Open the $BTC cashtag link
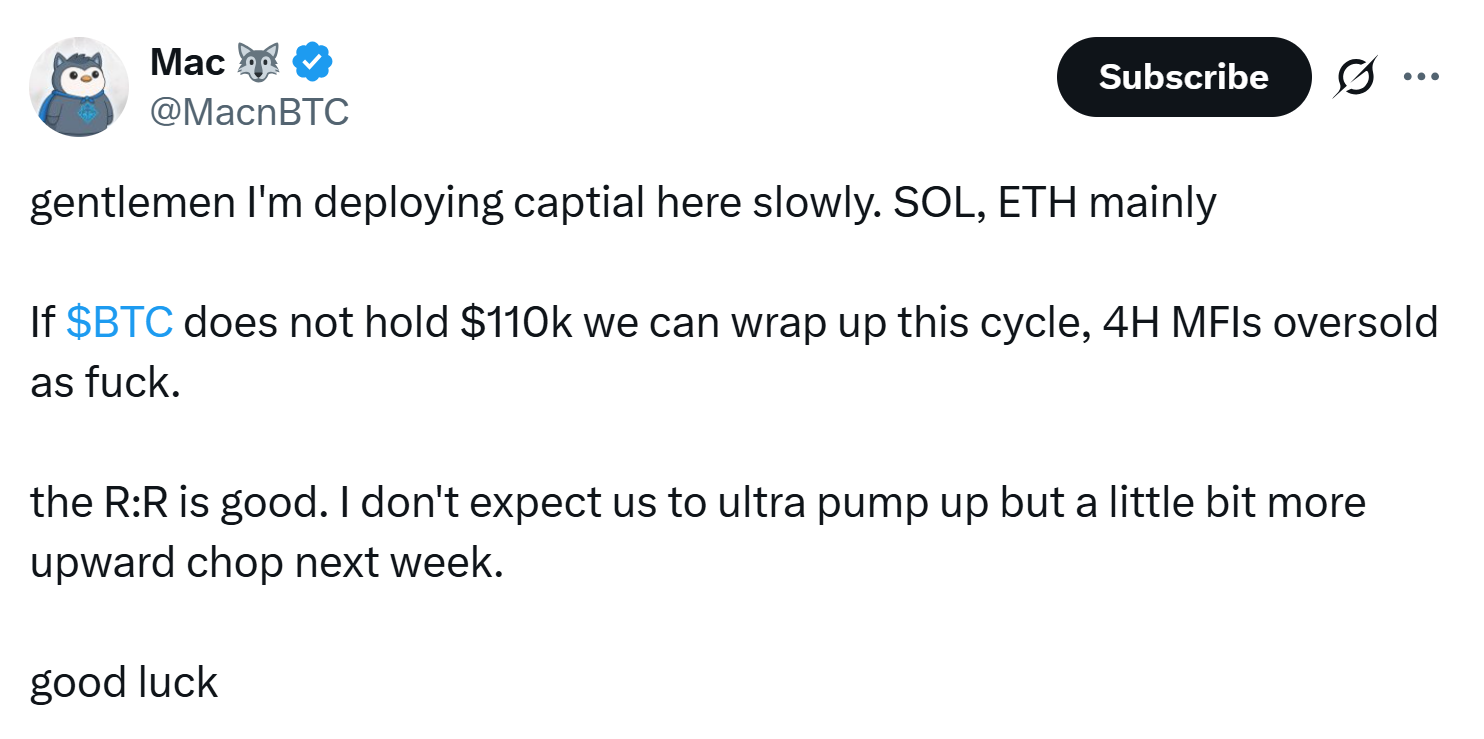Image resolution: width=1484 pixels, height=739 pixels. (x=119, y=321)
